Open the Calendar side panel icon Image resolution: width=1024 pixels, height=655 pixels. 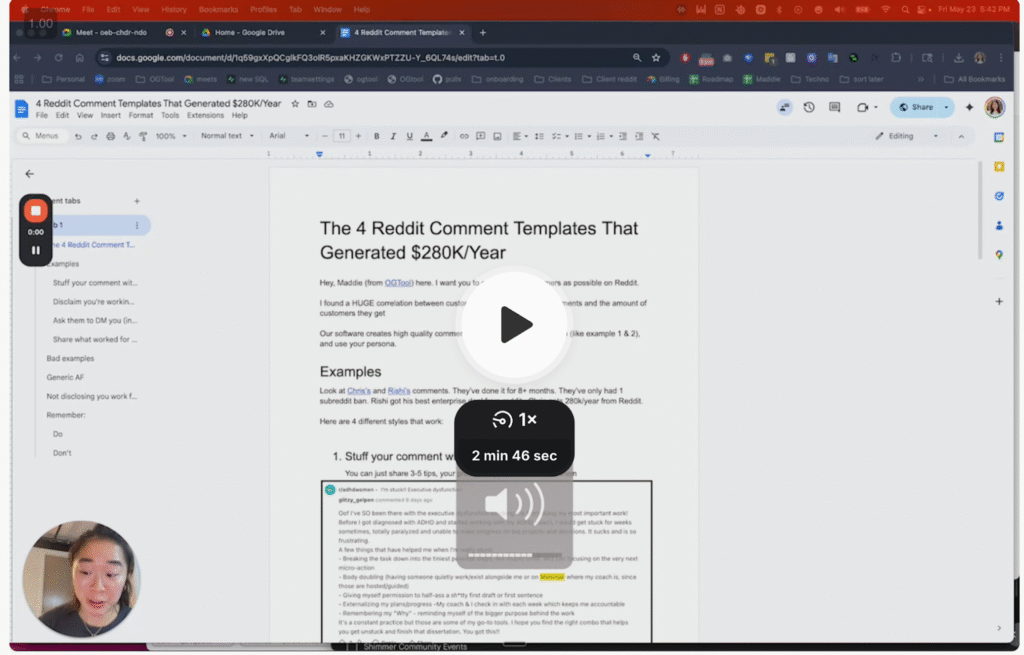point(999,138)
